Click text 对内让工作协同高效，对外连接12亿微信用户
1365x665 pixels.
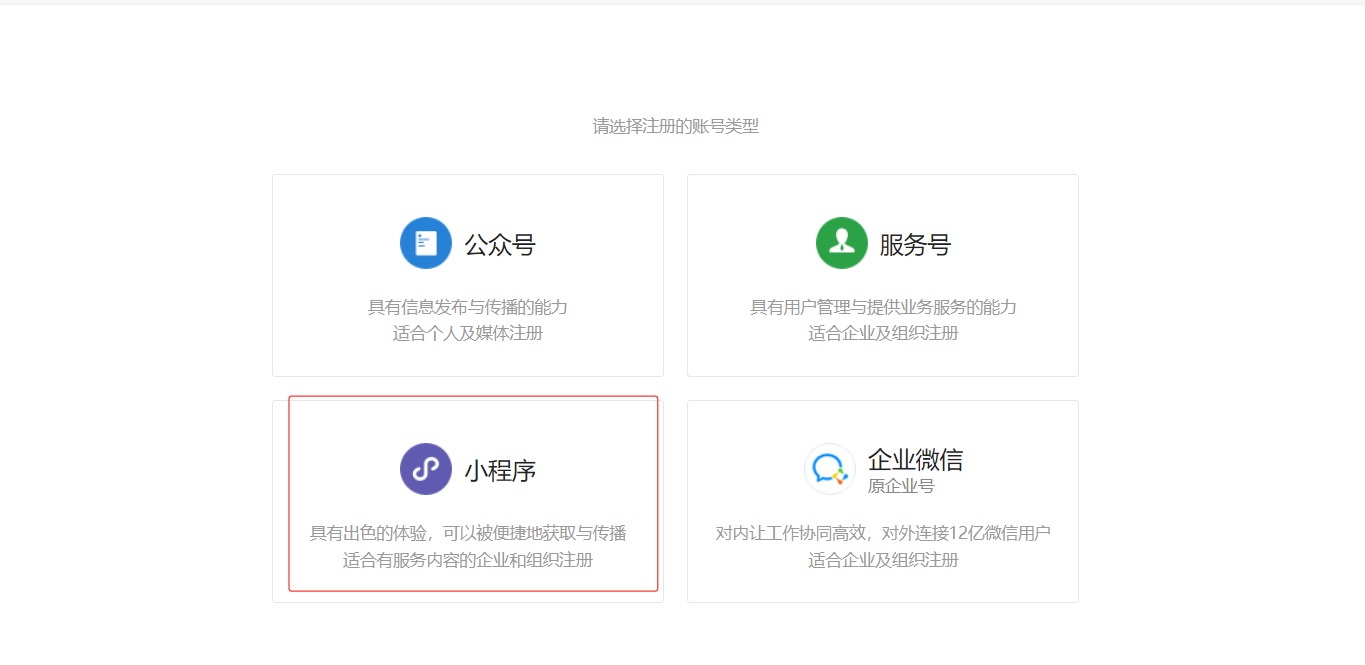883,533
